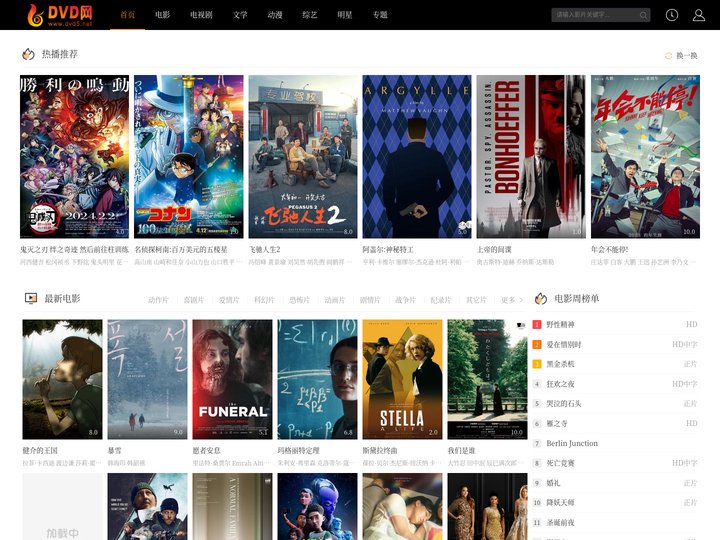Open the 明星 nav tab
The height and width of the screenshot is (540, 720).
pos(344,15)
